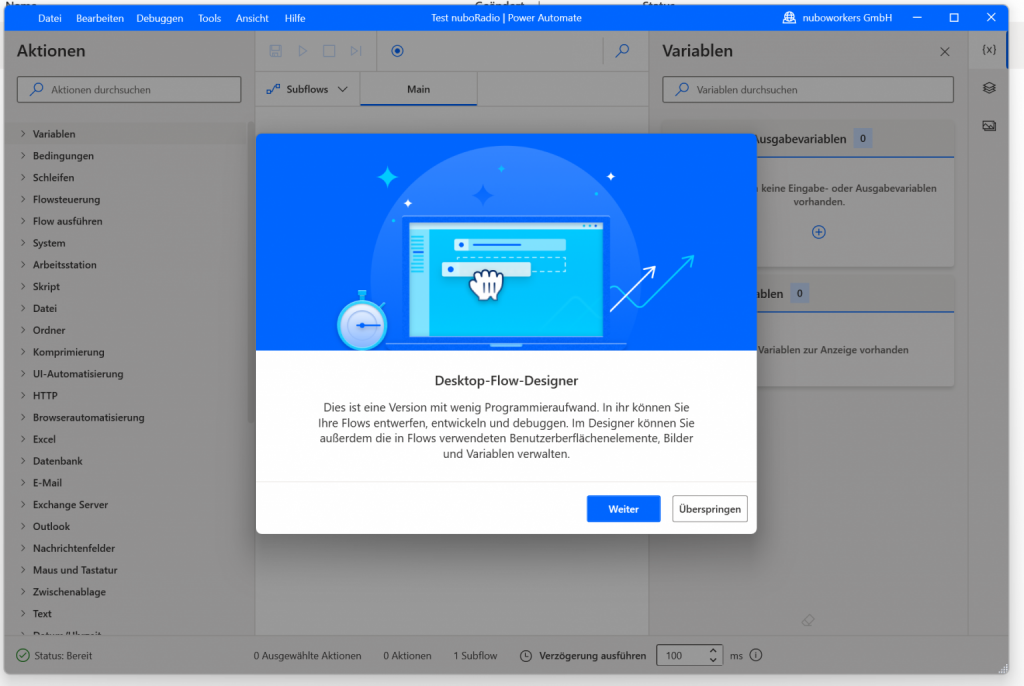The width and height of the screenshot is (1024, 686).
Task: Open flow search with the magnifier icon
Action: (x=622, y=50)
